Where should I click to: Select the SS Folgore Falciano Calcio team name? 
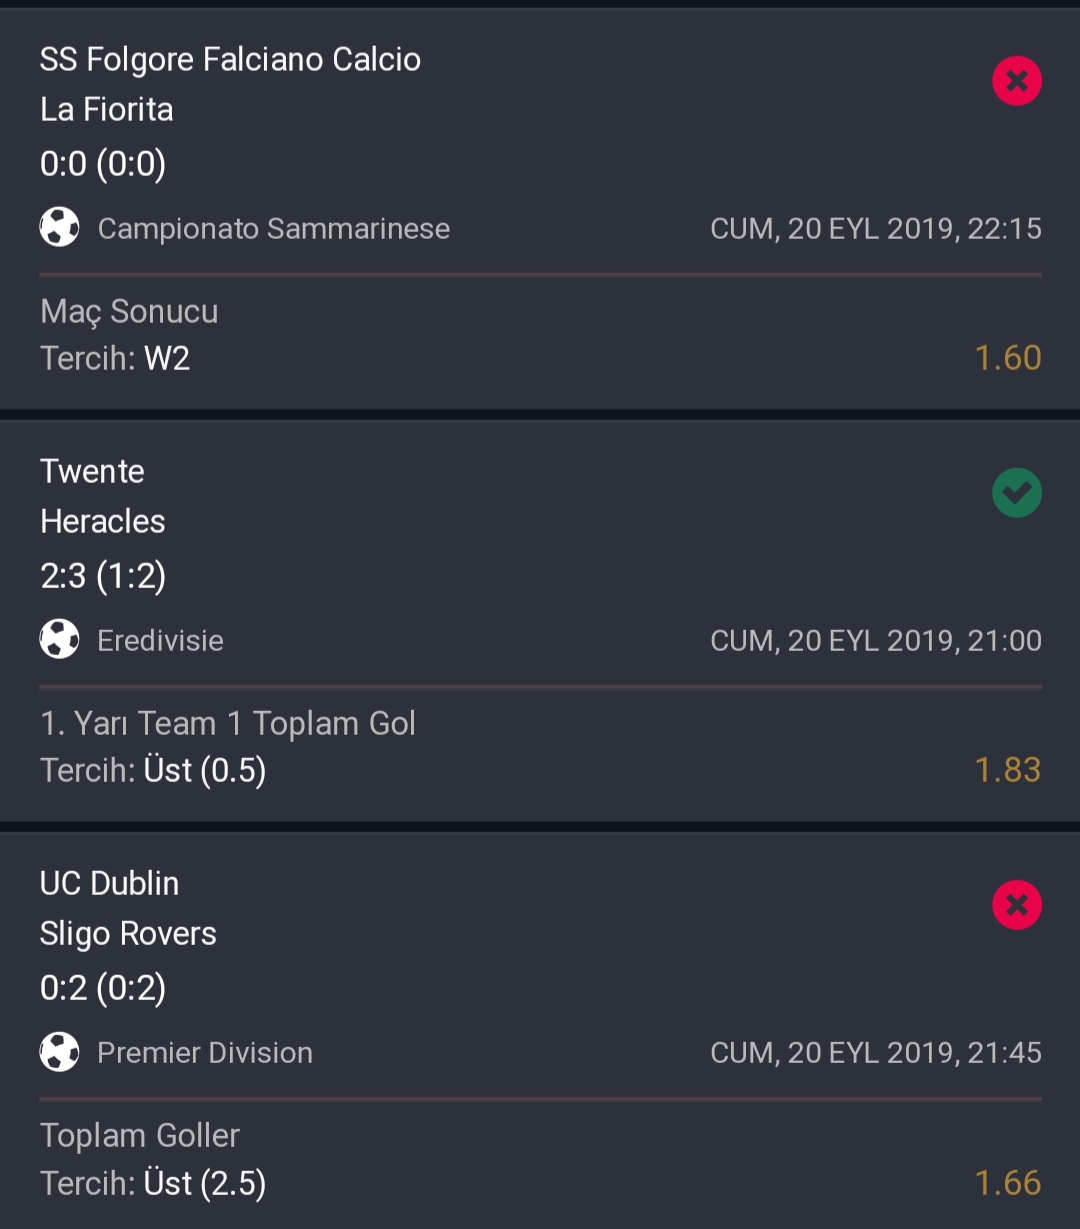(230, 60)
